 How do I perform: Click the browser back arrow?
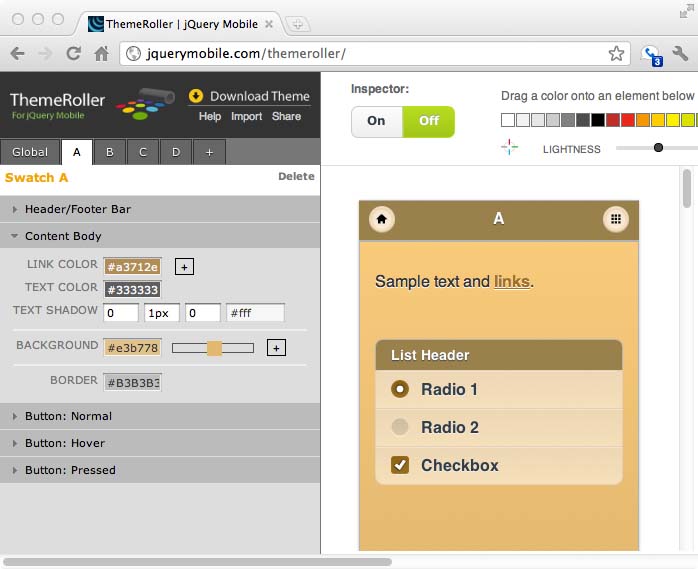[x=17, y=54]
